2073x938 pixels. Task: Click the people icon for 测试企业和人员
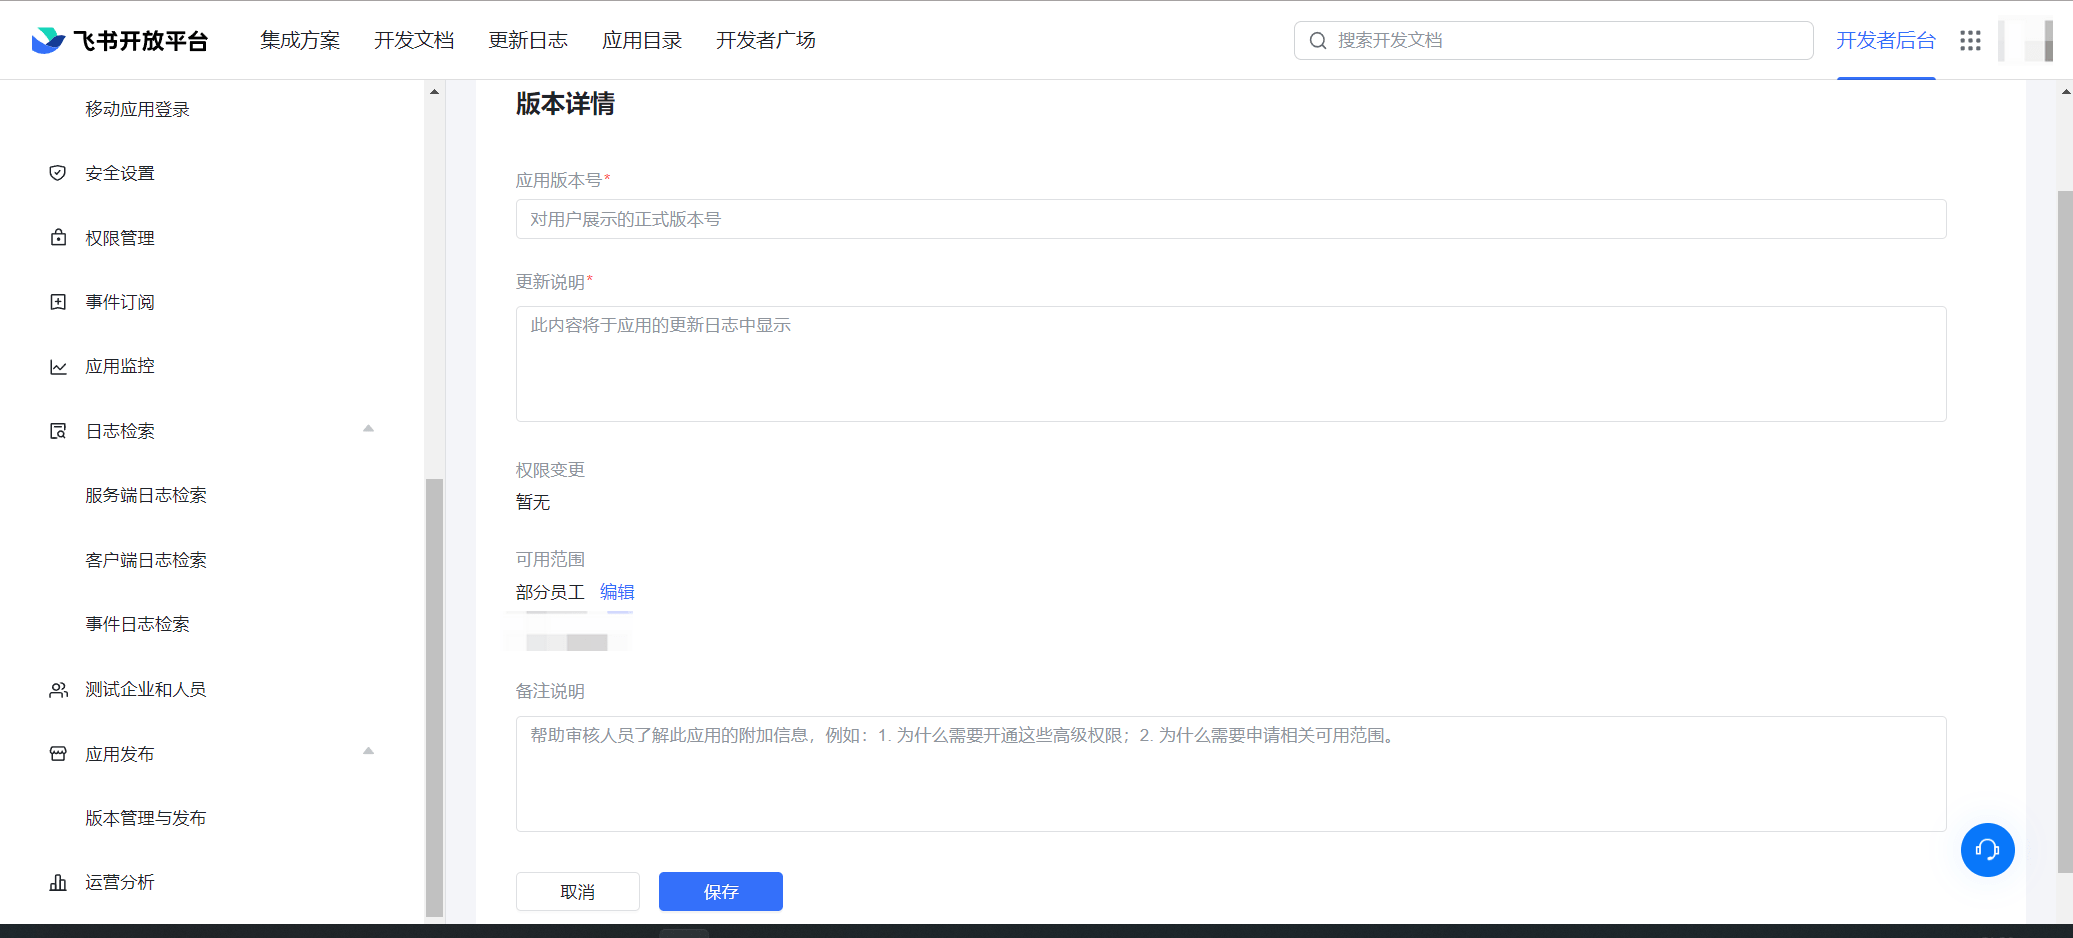tap(58, 690)
